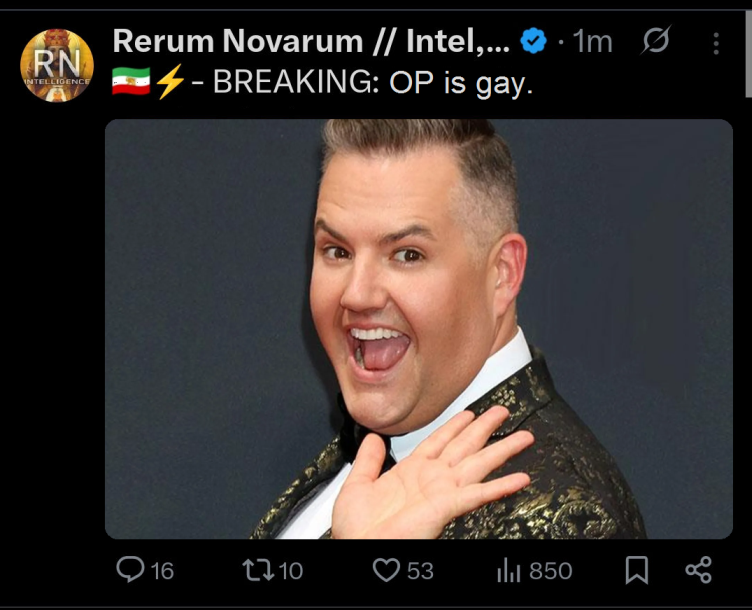Viewport: 752px width, 610px height.
Task: Open the Rerum Novarum // Intel display name
Action: point(311,41)
